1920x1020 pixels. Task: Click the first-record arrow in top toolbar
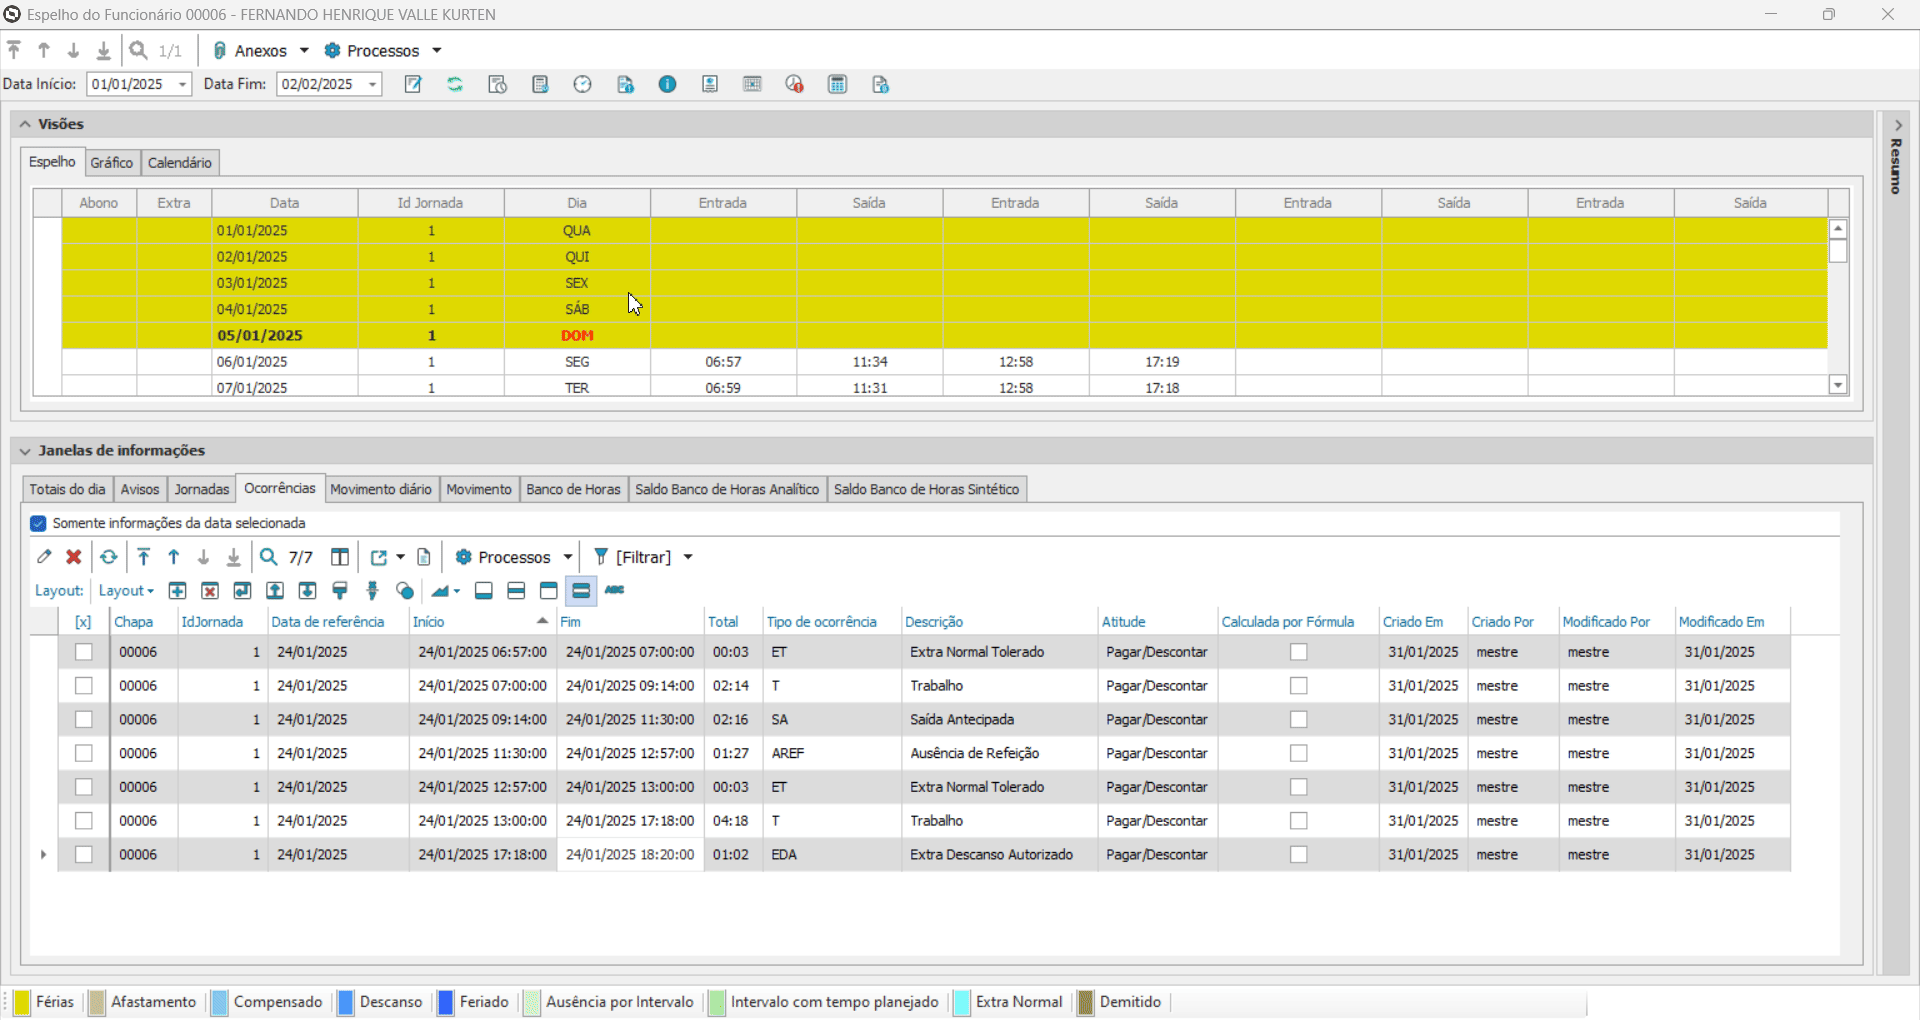(14, 50)
